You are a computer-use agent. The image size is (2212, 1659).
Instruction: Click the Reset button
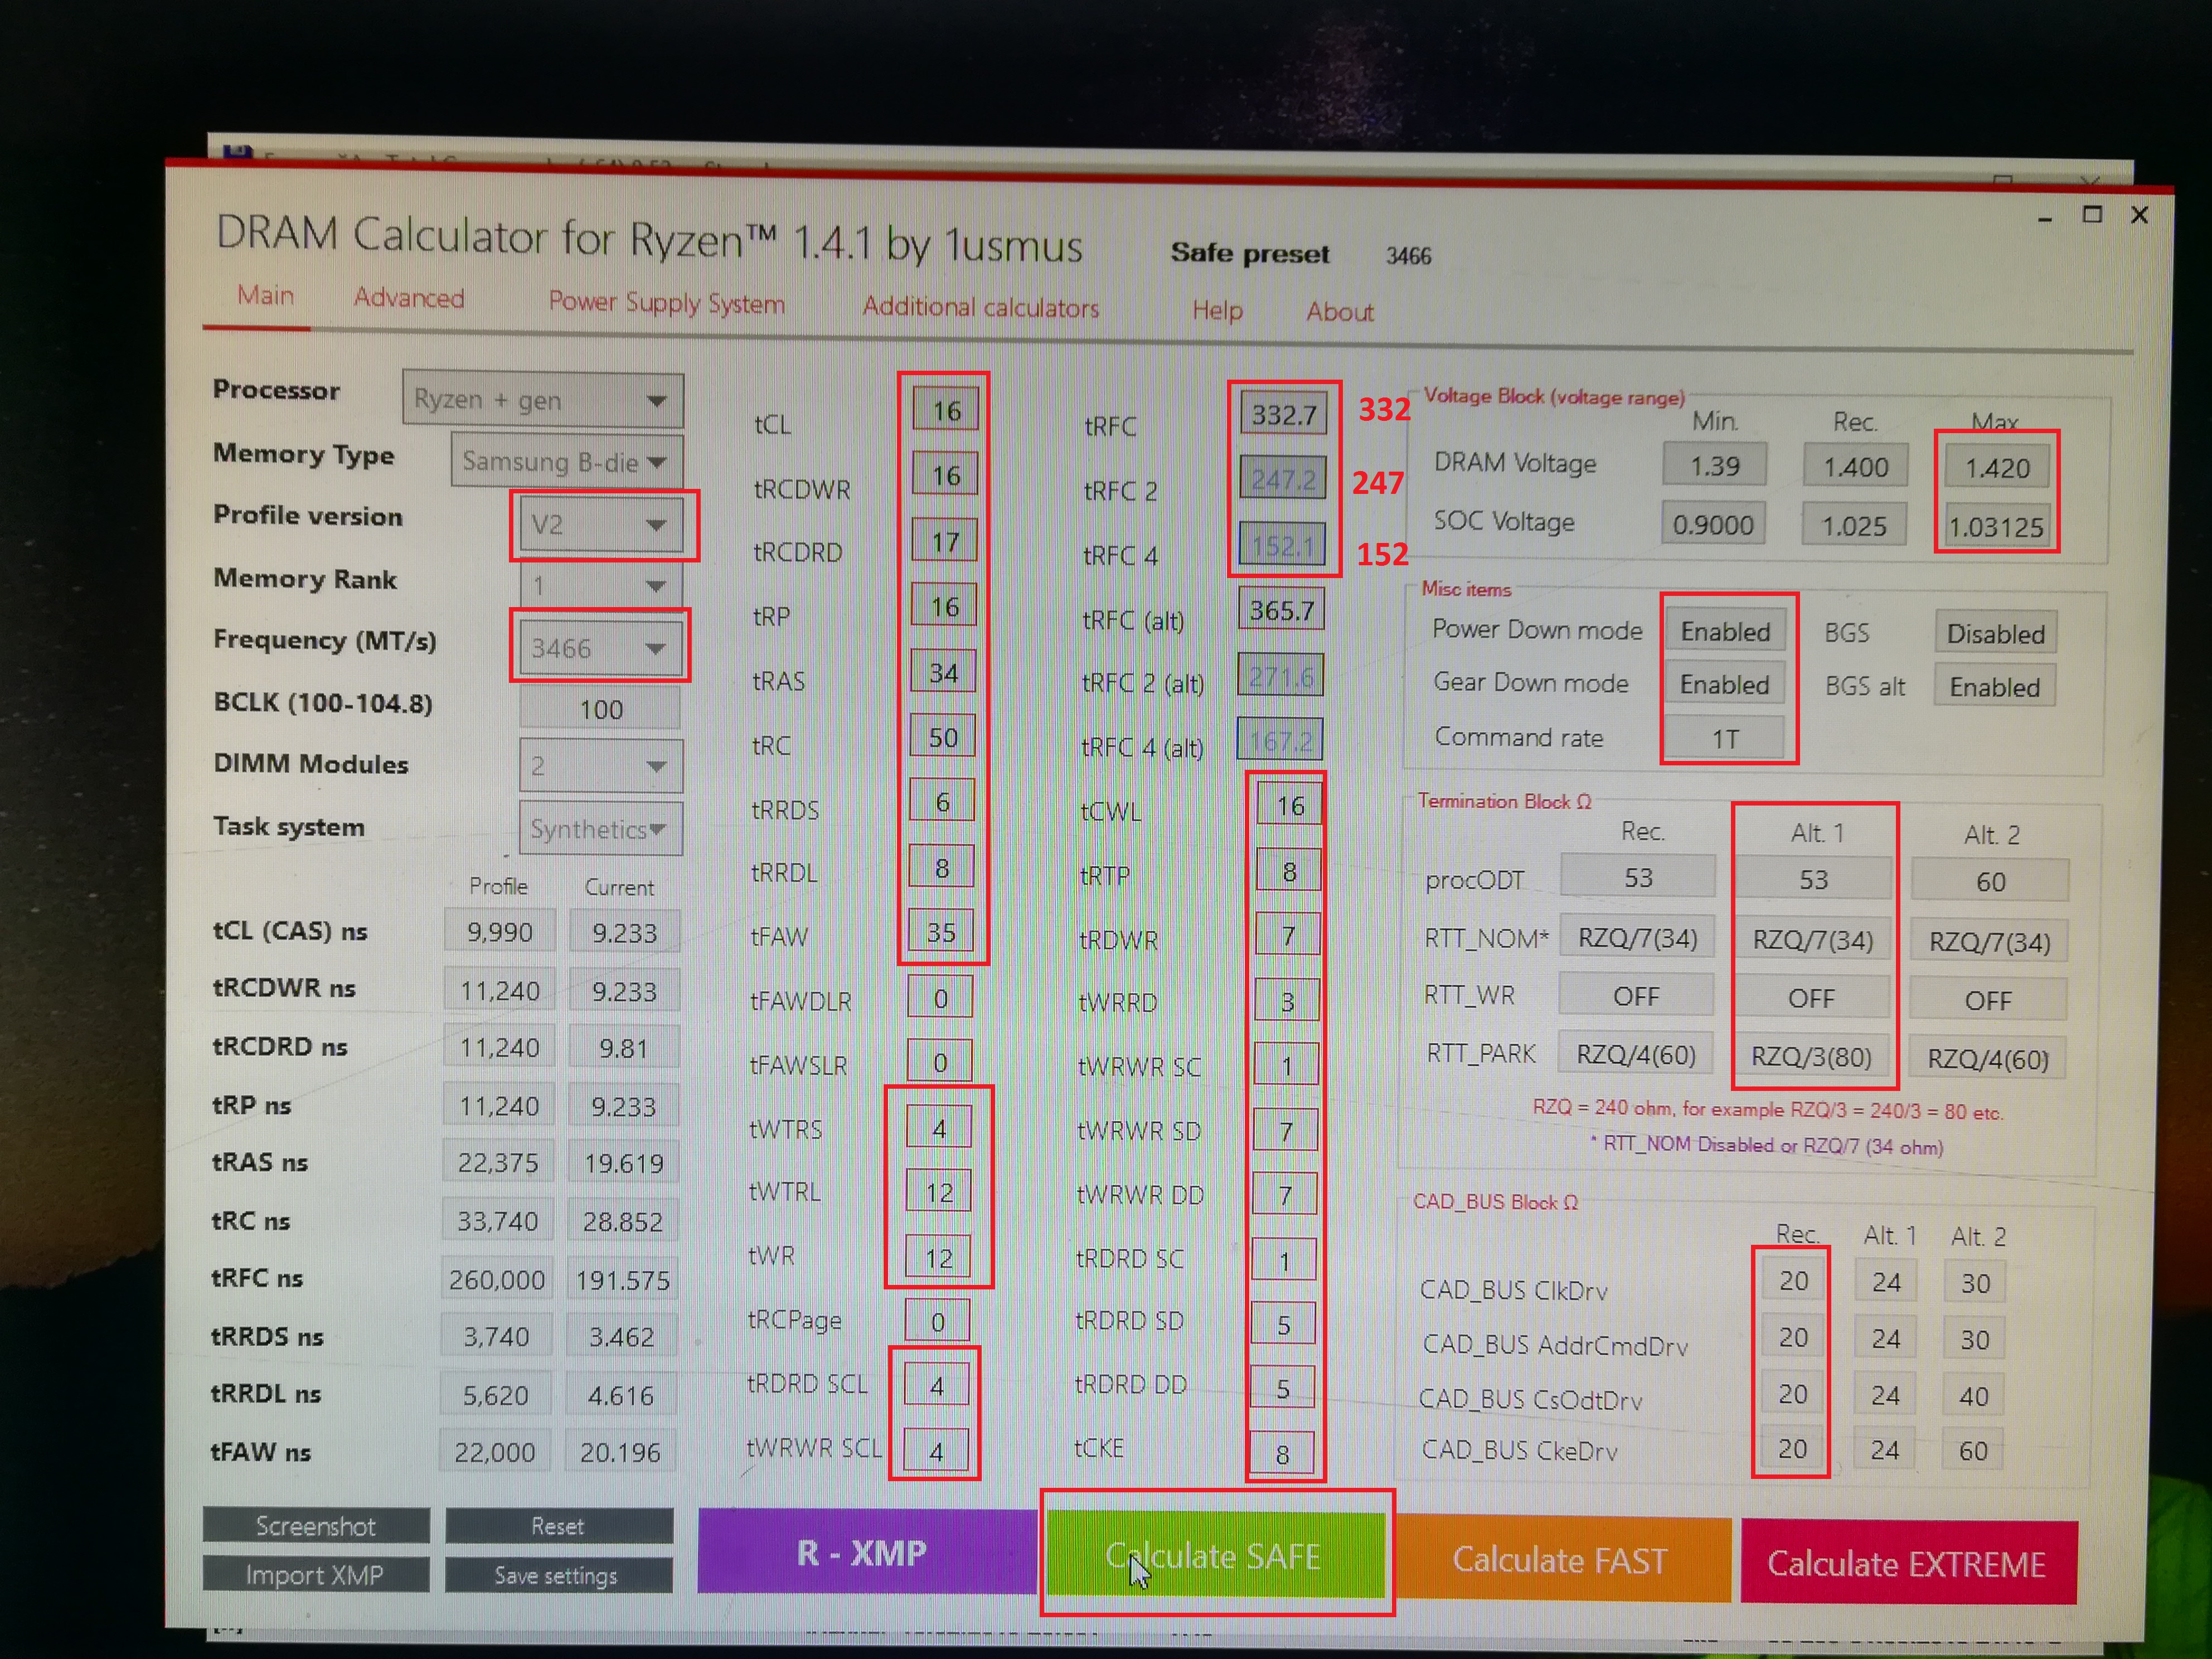(557, 1526)
